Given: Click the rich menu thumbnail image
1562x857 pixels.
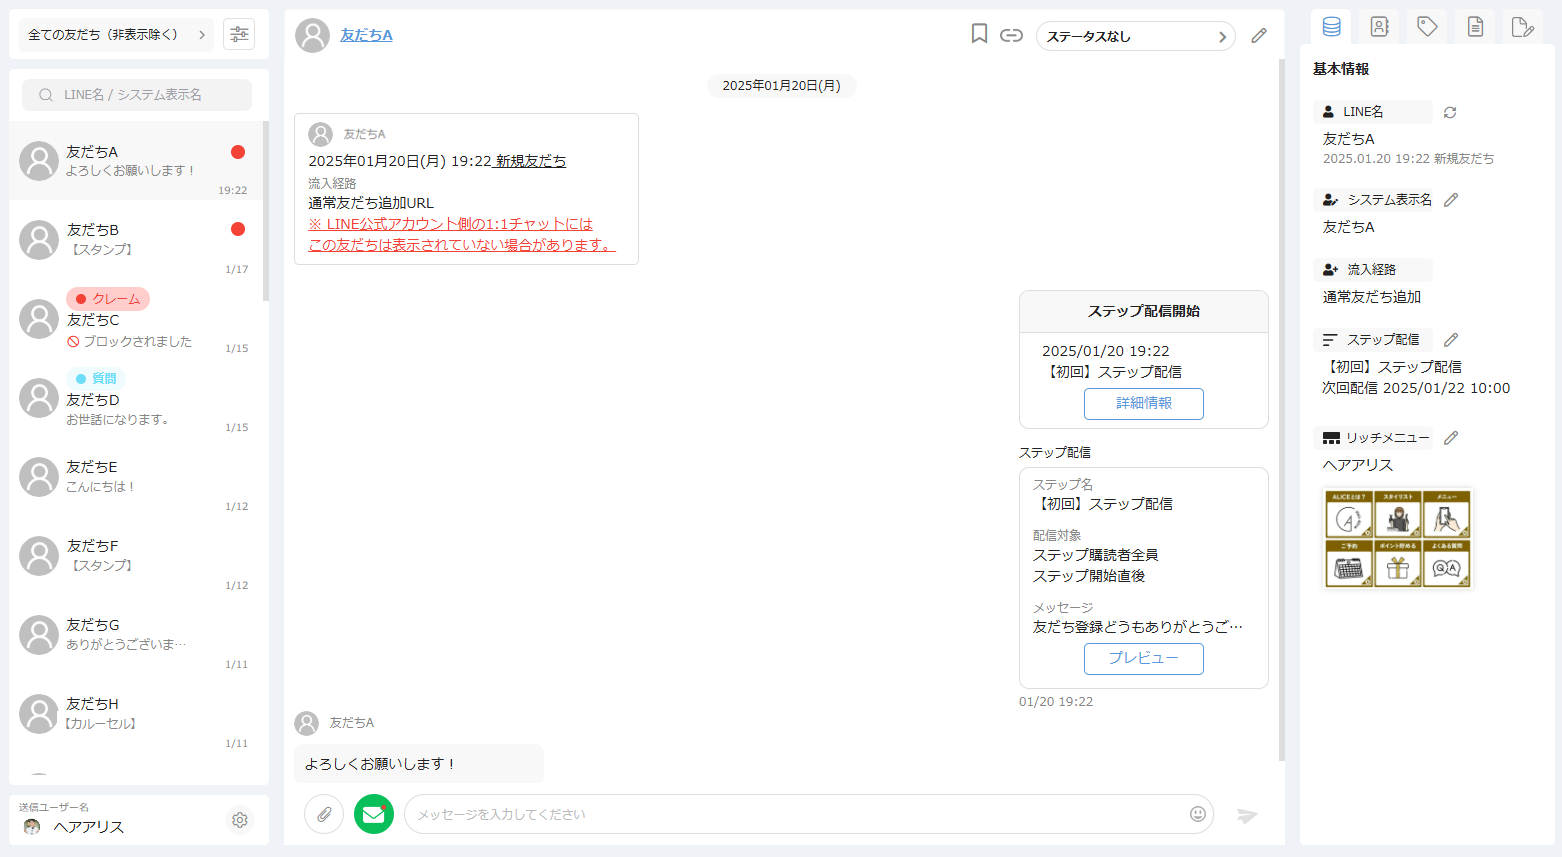Looking at the screenshot, I should tap(1397, 538).
